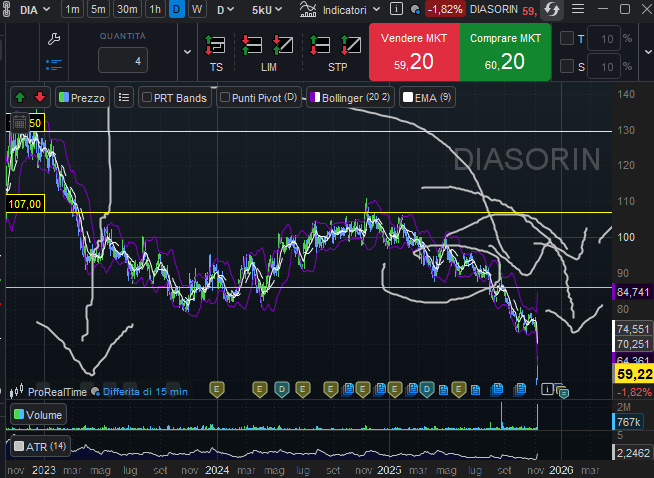Click the Bollinger purple color swatch
Screen dimensions: 654x478
point(315,98)
